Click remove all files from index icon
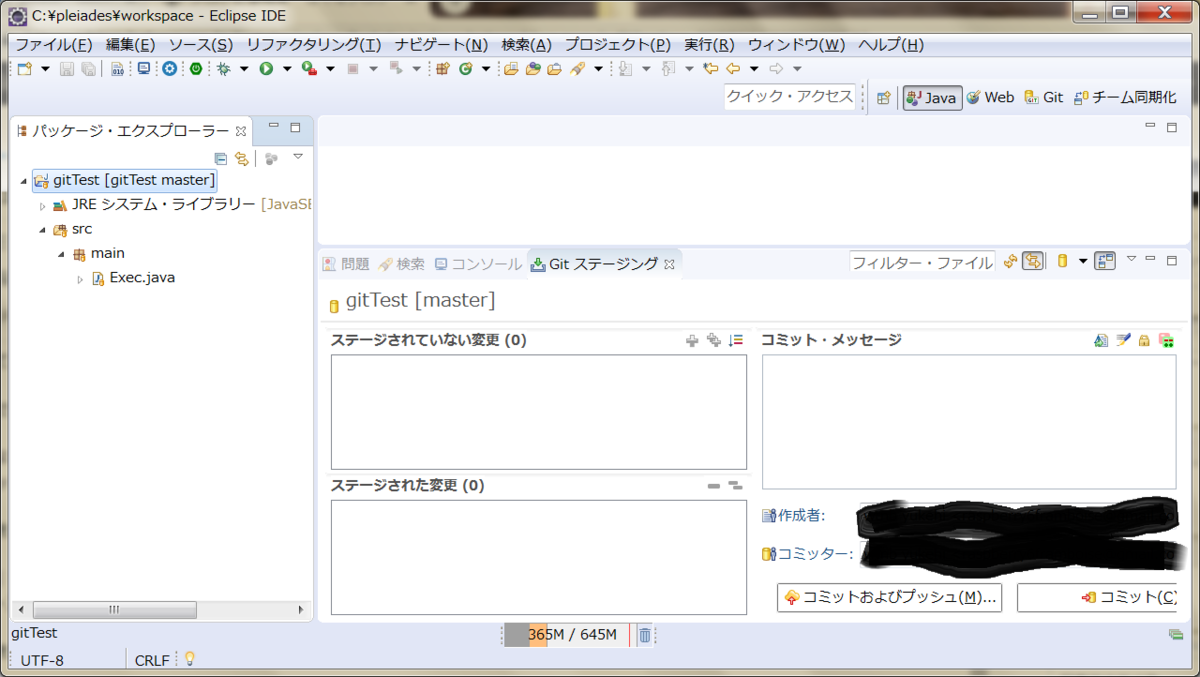Screen dimensions: 1200x677 (736, 486)
